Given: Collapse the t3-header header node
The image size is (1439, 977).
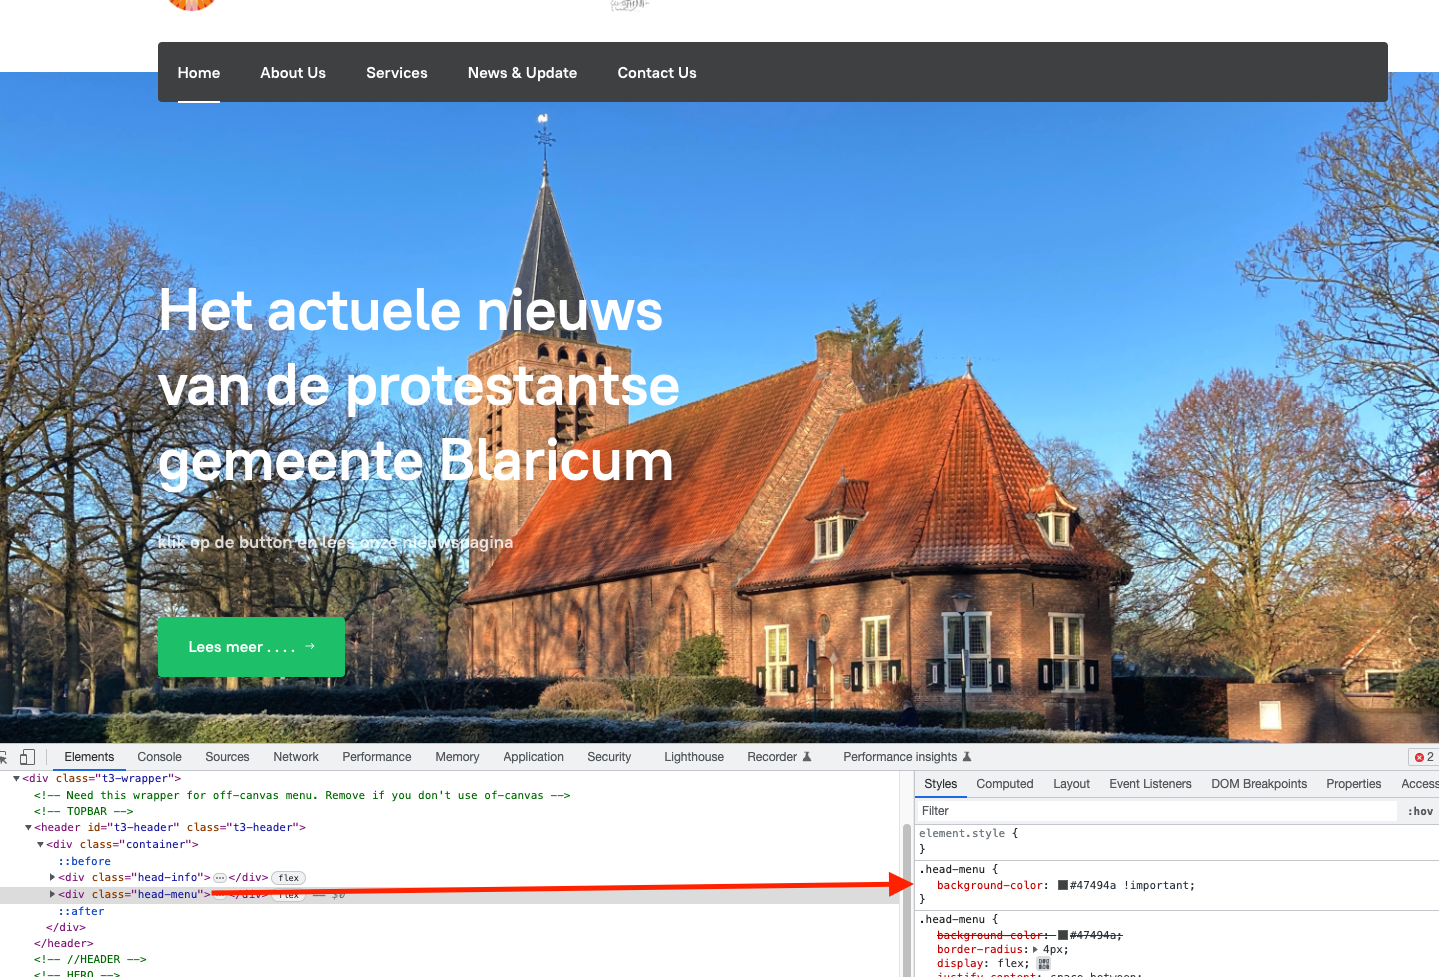Looking at the screenshot, I should [28, 827].
